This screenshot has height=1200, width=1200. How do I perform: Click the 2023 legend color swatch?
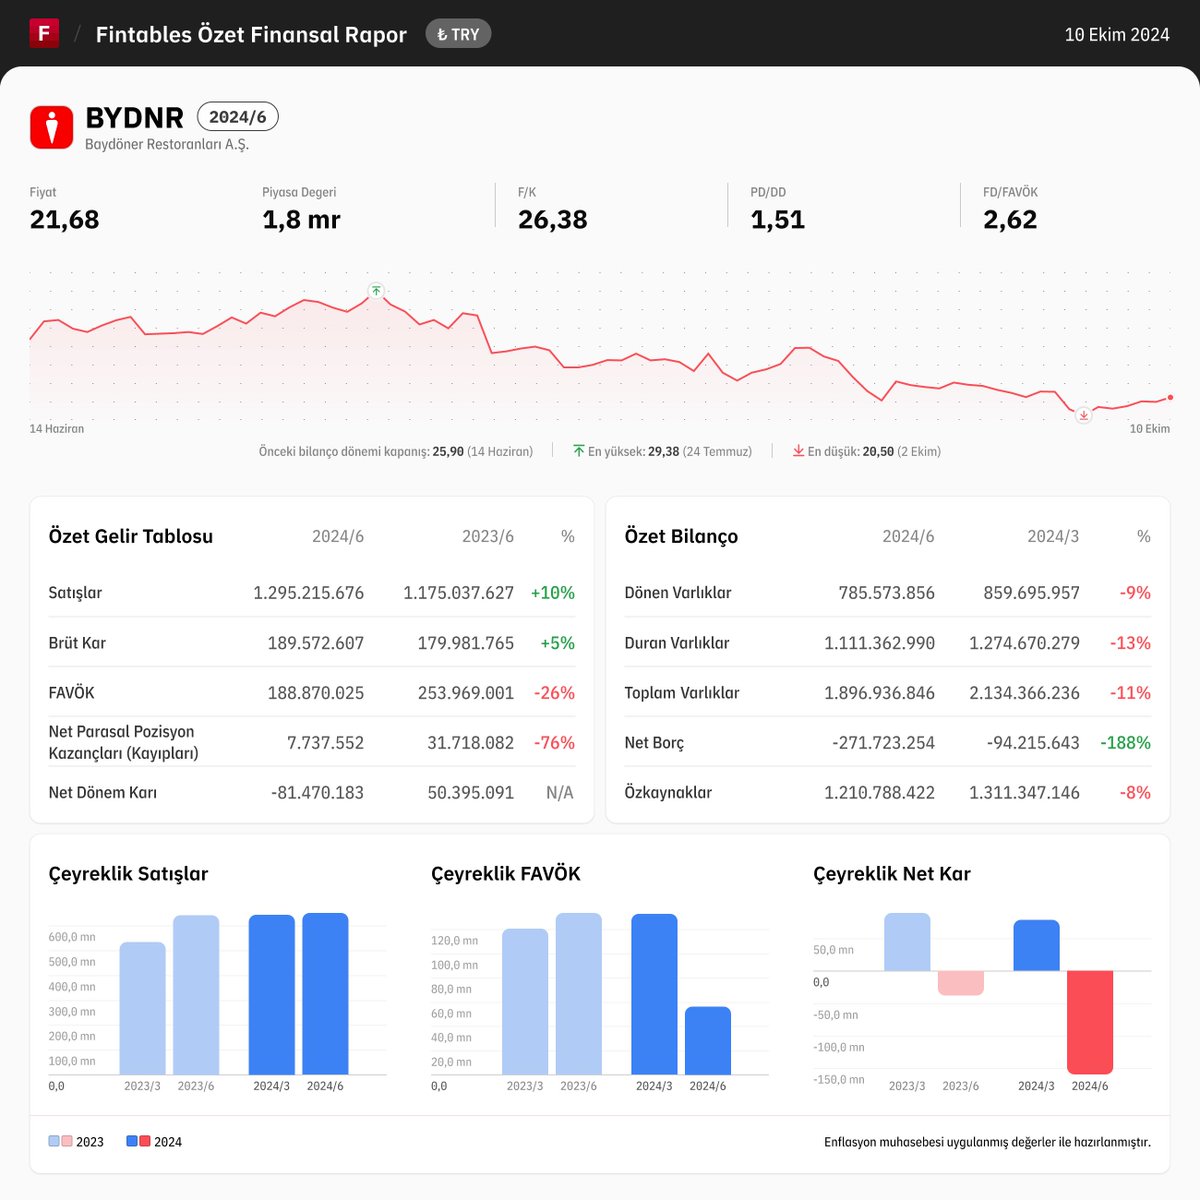click(x=60, y=1141)
